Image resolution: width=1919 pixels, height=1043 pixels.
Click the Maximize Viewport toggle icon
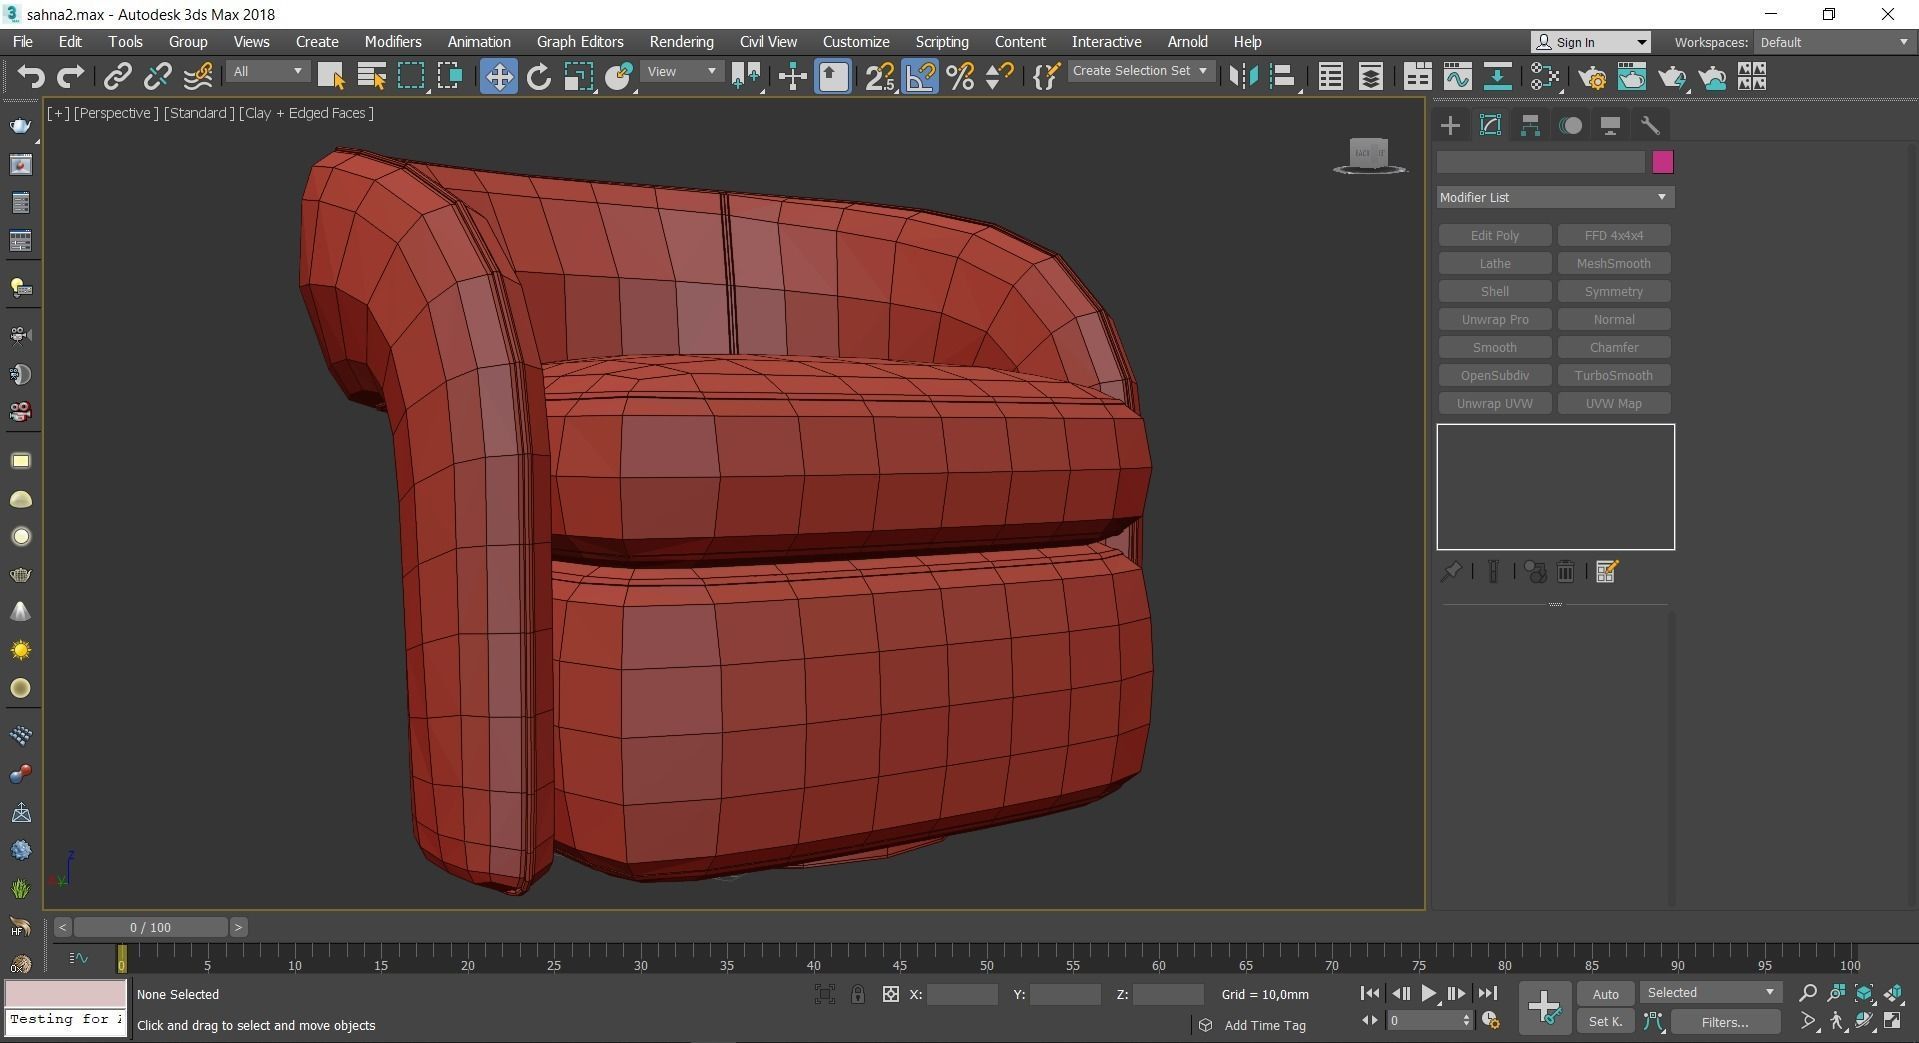click(x=1893, y=1021)
